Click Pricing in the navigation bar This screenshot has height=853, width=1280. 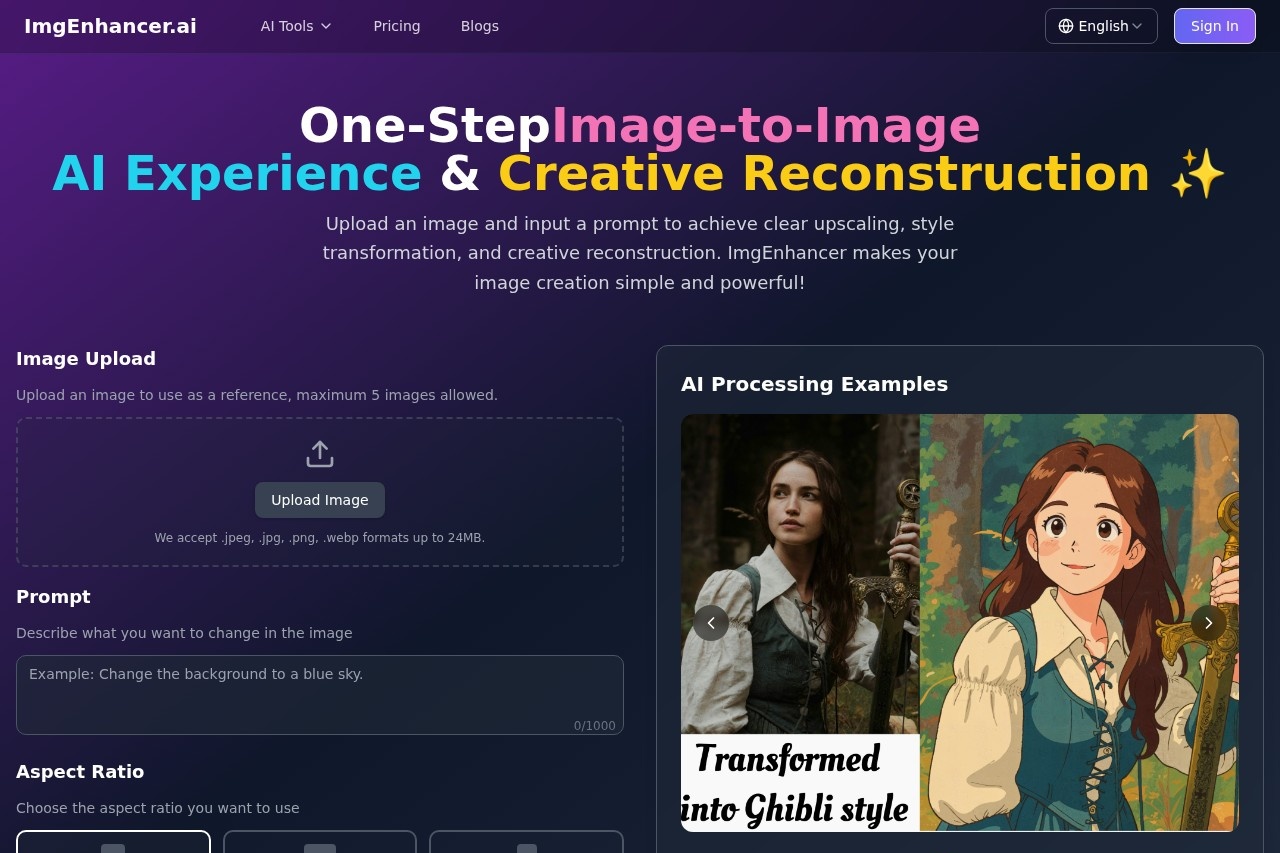pyautogui.click(x=397, y=26)
